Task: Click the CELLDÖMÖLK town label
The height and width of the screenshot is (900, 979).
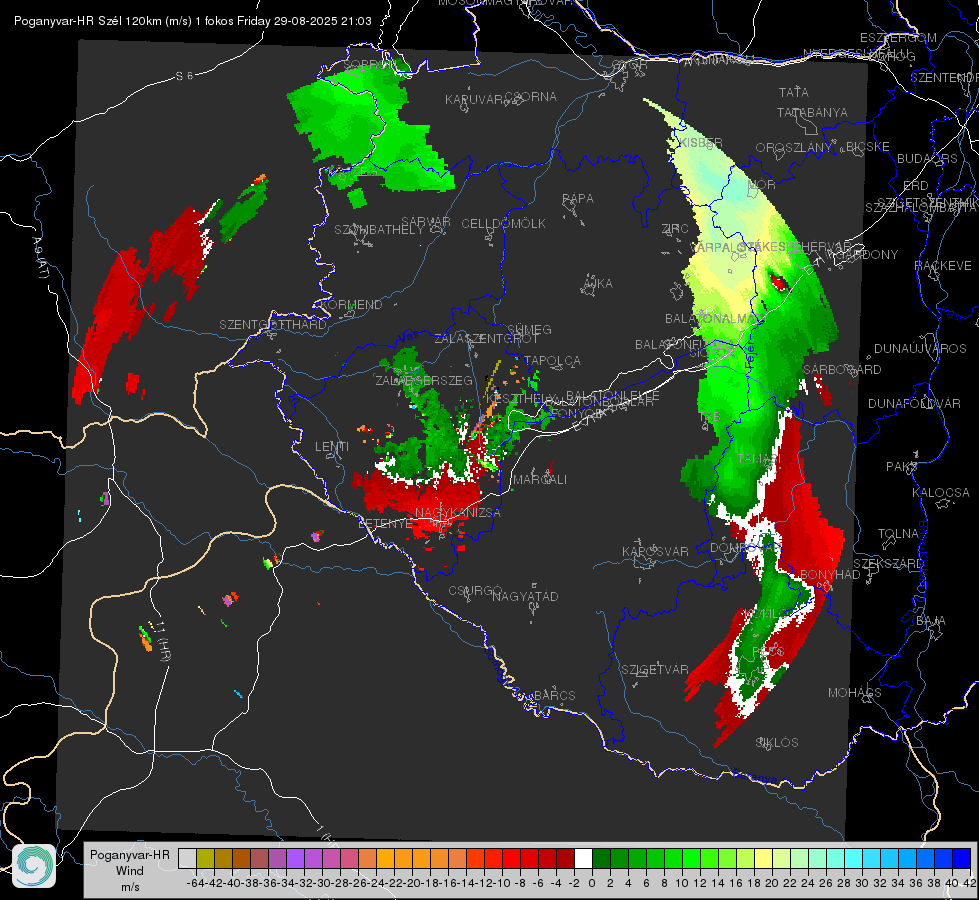Action: [x=503, y=224]
